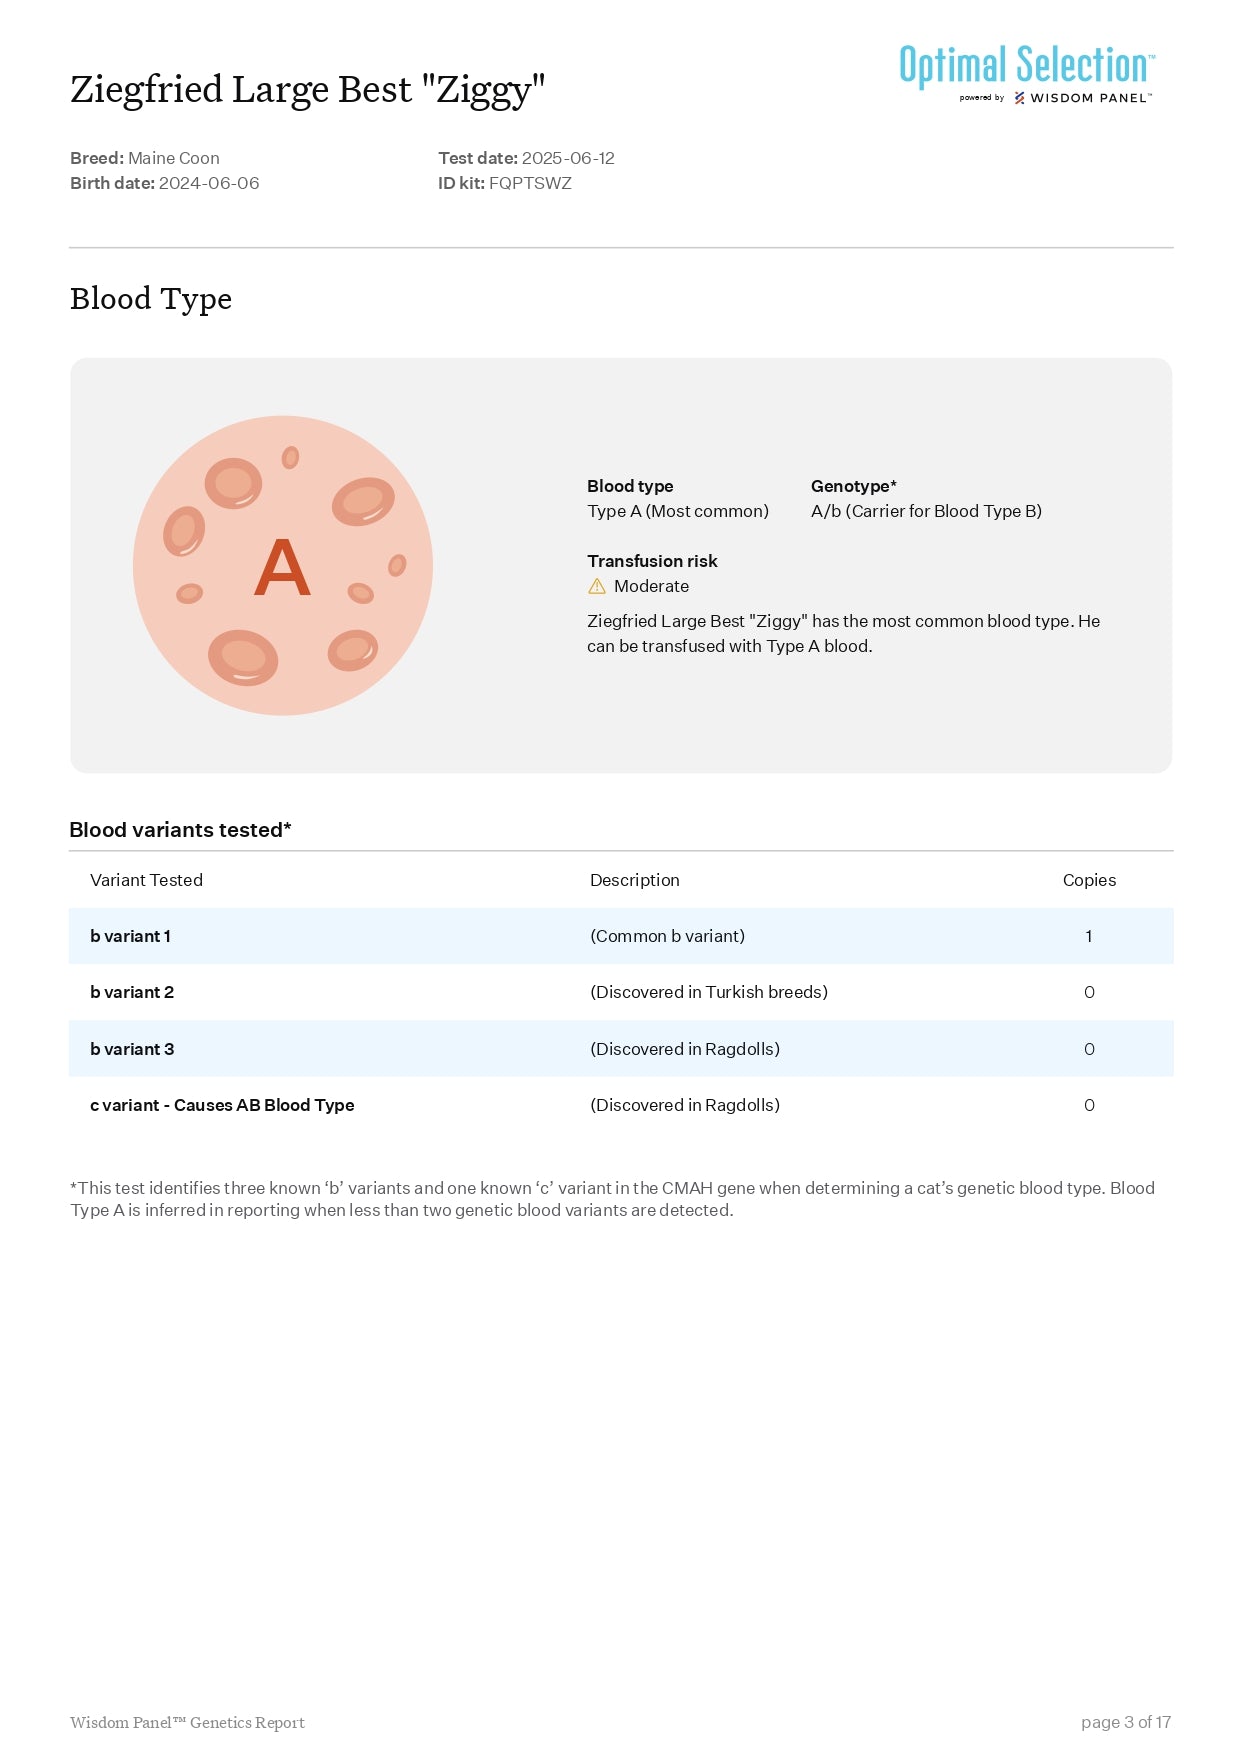
Task: Click the ID kit FQPTSWZ value
Action: [x=530, y=183]
